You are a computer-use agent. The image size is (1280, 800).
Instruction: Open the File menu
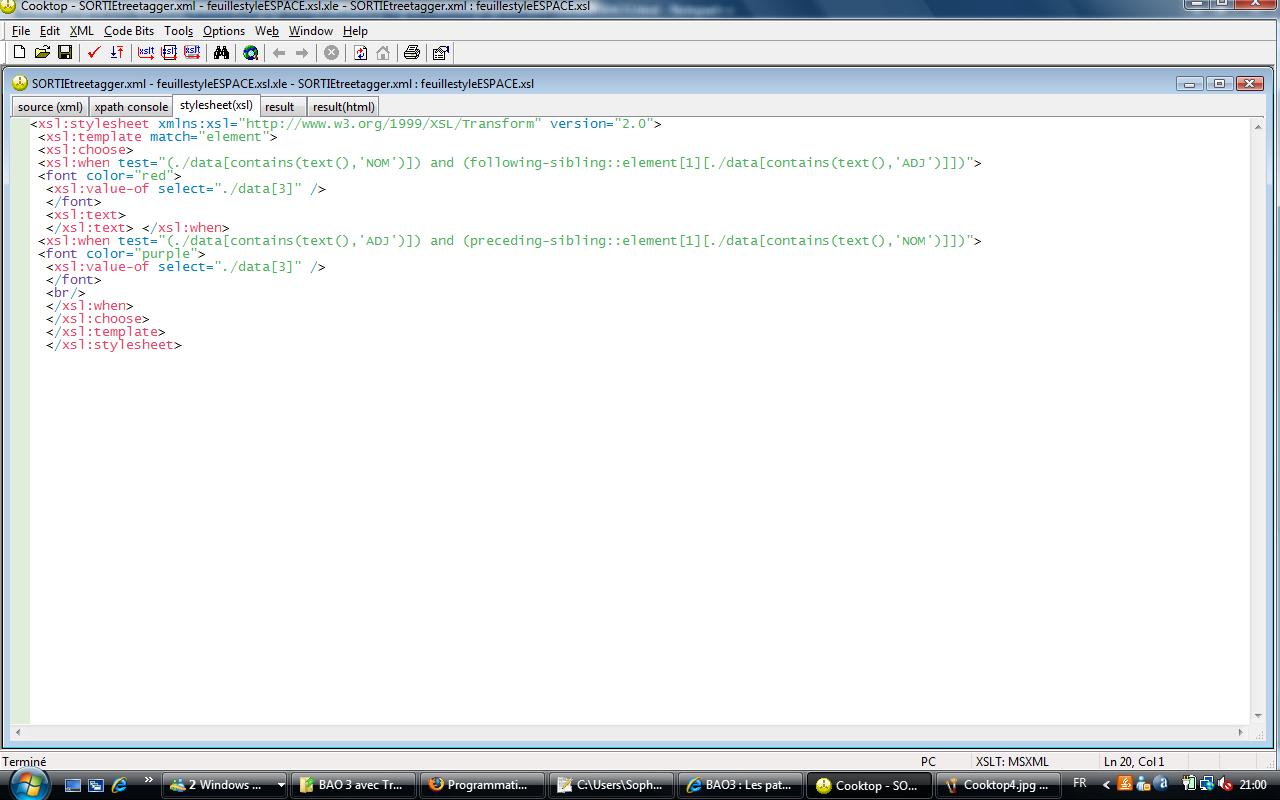[x=21, y=31]
